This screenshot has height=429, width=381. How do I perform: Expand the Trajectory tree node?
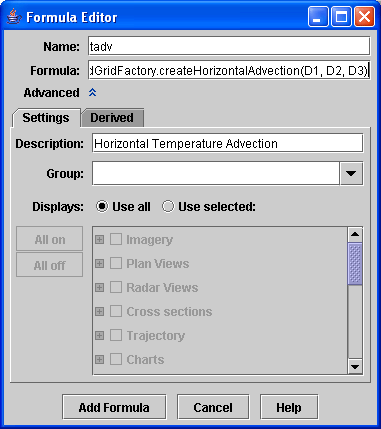point(99,335)
